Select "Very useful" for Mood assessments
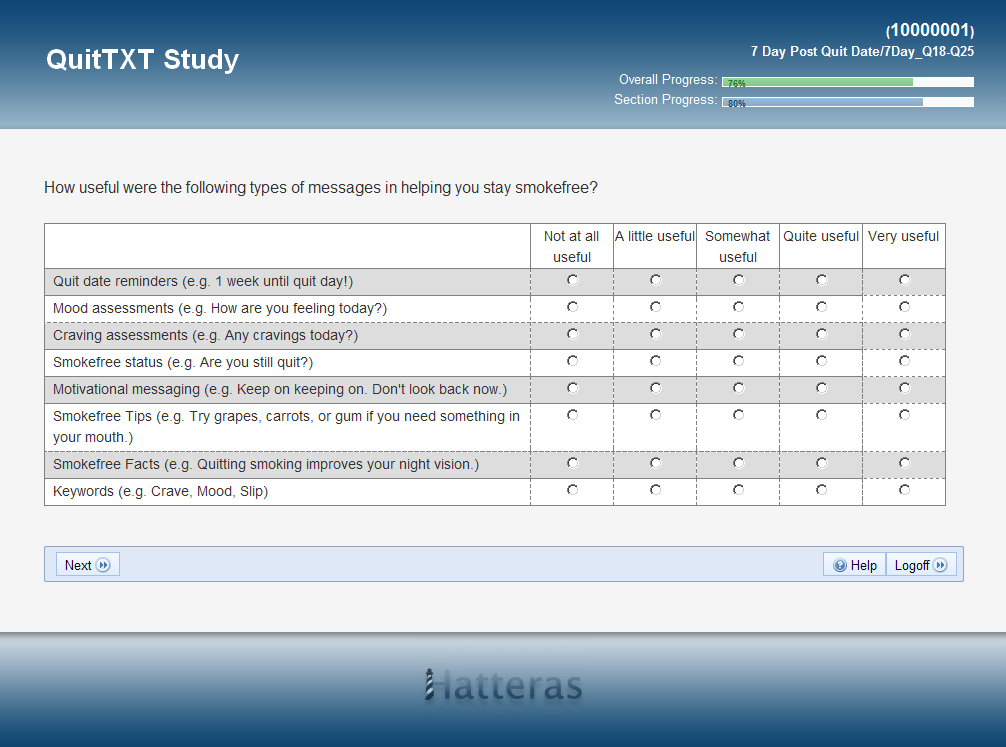The height and width of the screenshot is (747, 1006). pyautogui.click(x=904, y=307)
